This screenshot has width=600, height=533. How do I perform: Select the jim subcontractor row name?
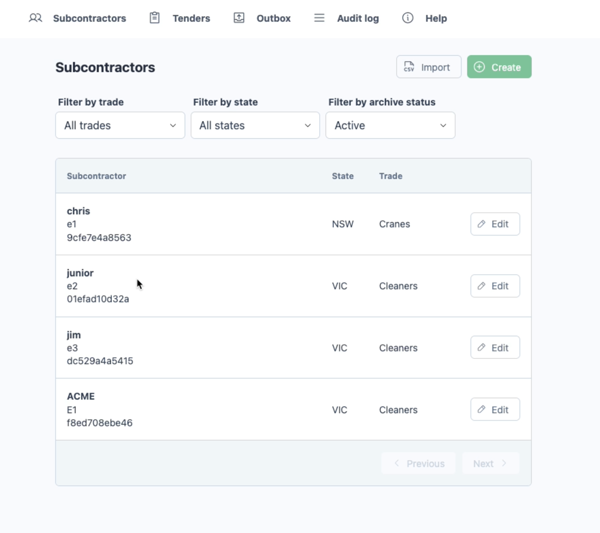pos(74,335)
